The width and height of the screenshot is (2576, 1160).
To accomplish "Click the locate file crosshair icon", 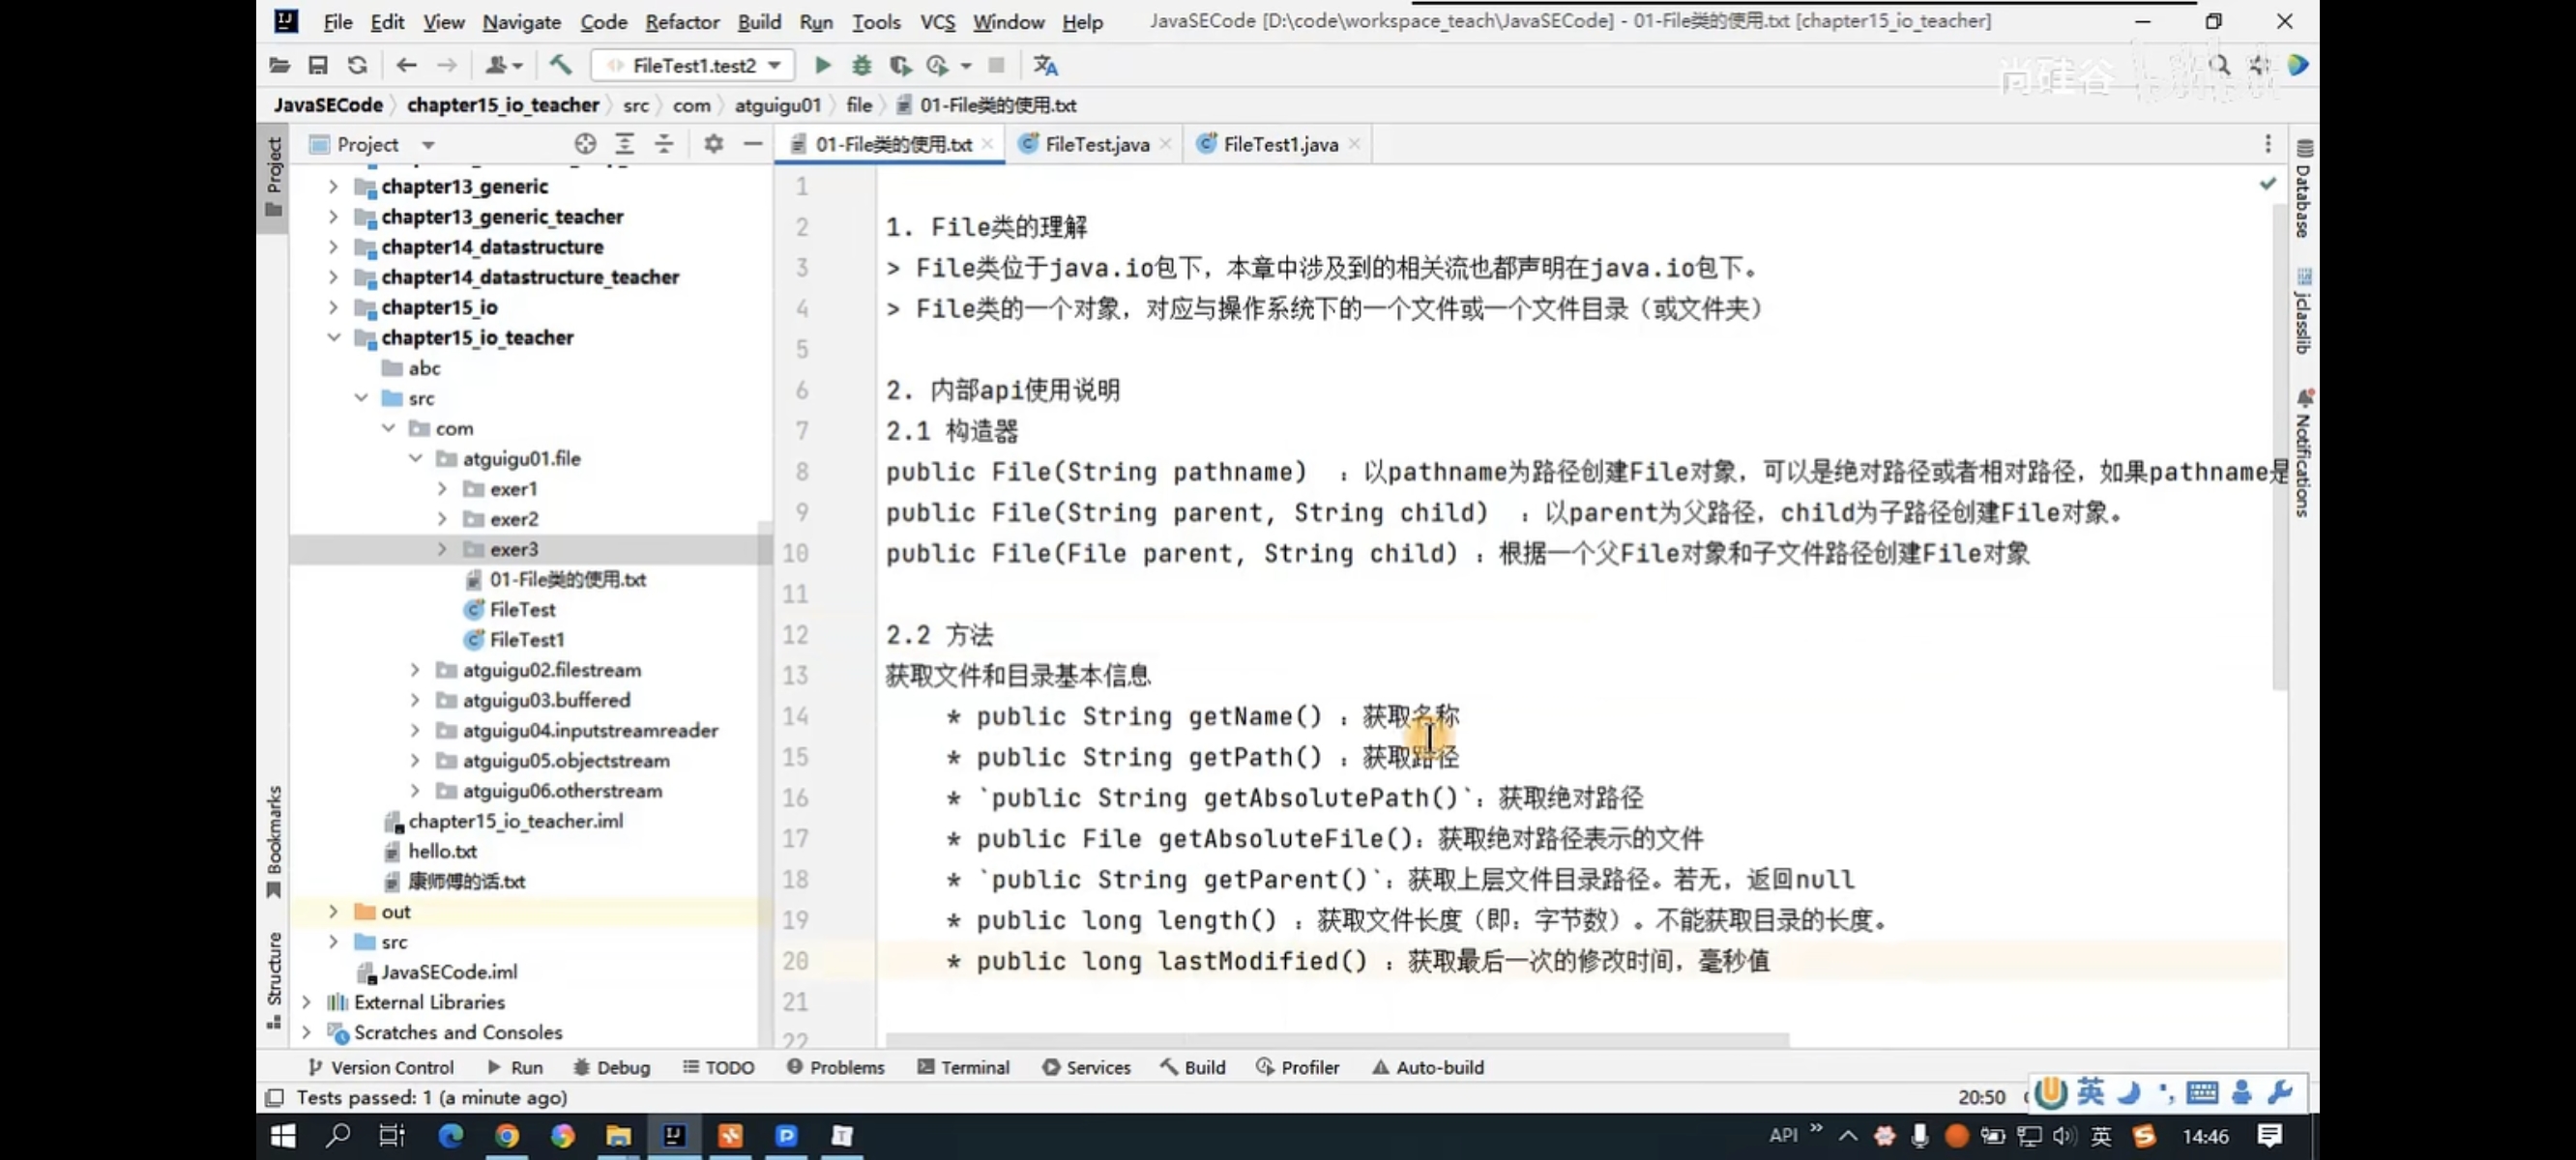I will [585, 144].
